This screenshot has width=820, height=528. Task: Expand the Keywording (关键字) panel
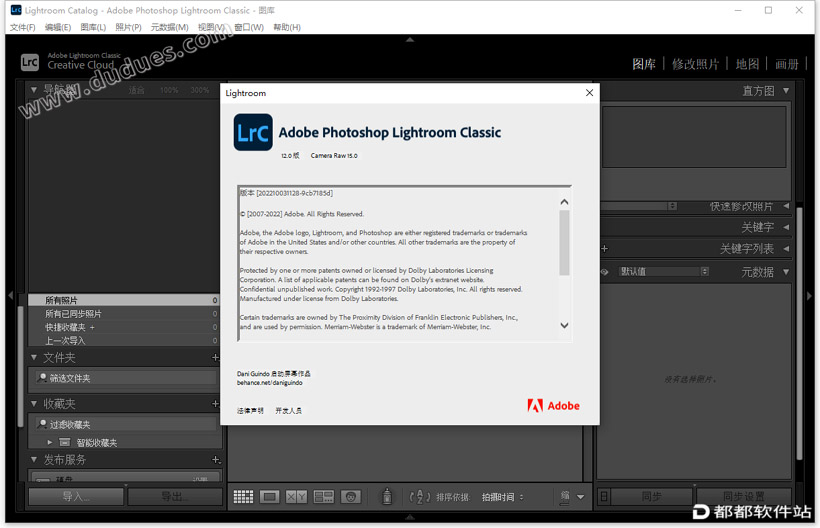pos(786,227)
